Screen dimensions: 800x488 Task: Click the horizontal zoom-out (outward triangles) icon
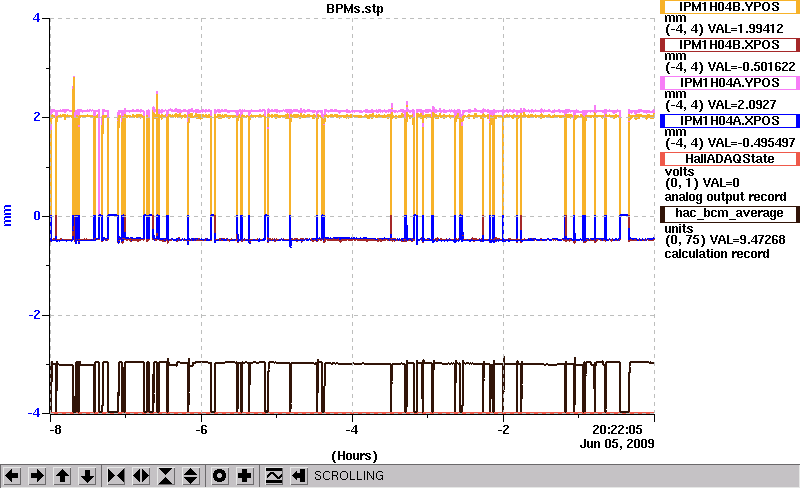tap(141, 476)
